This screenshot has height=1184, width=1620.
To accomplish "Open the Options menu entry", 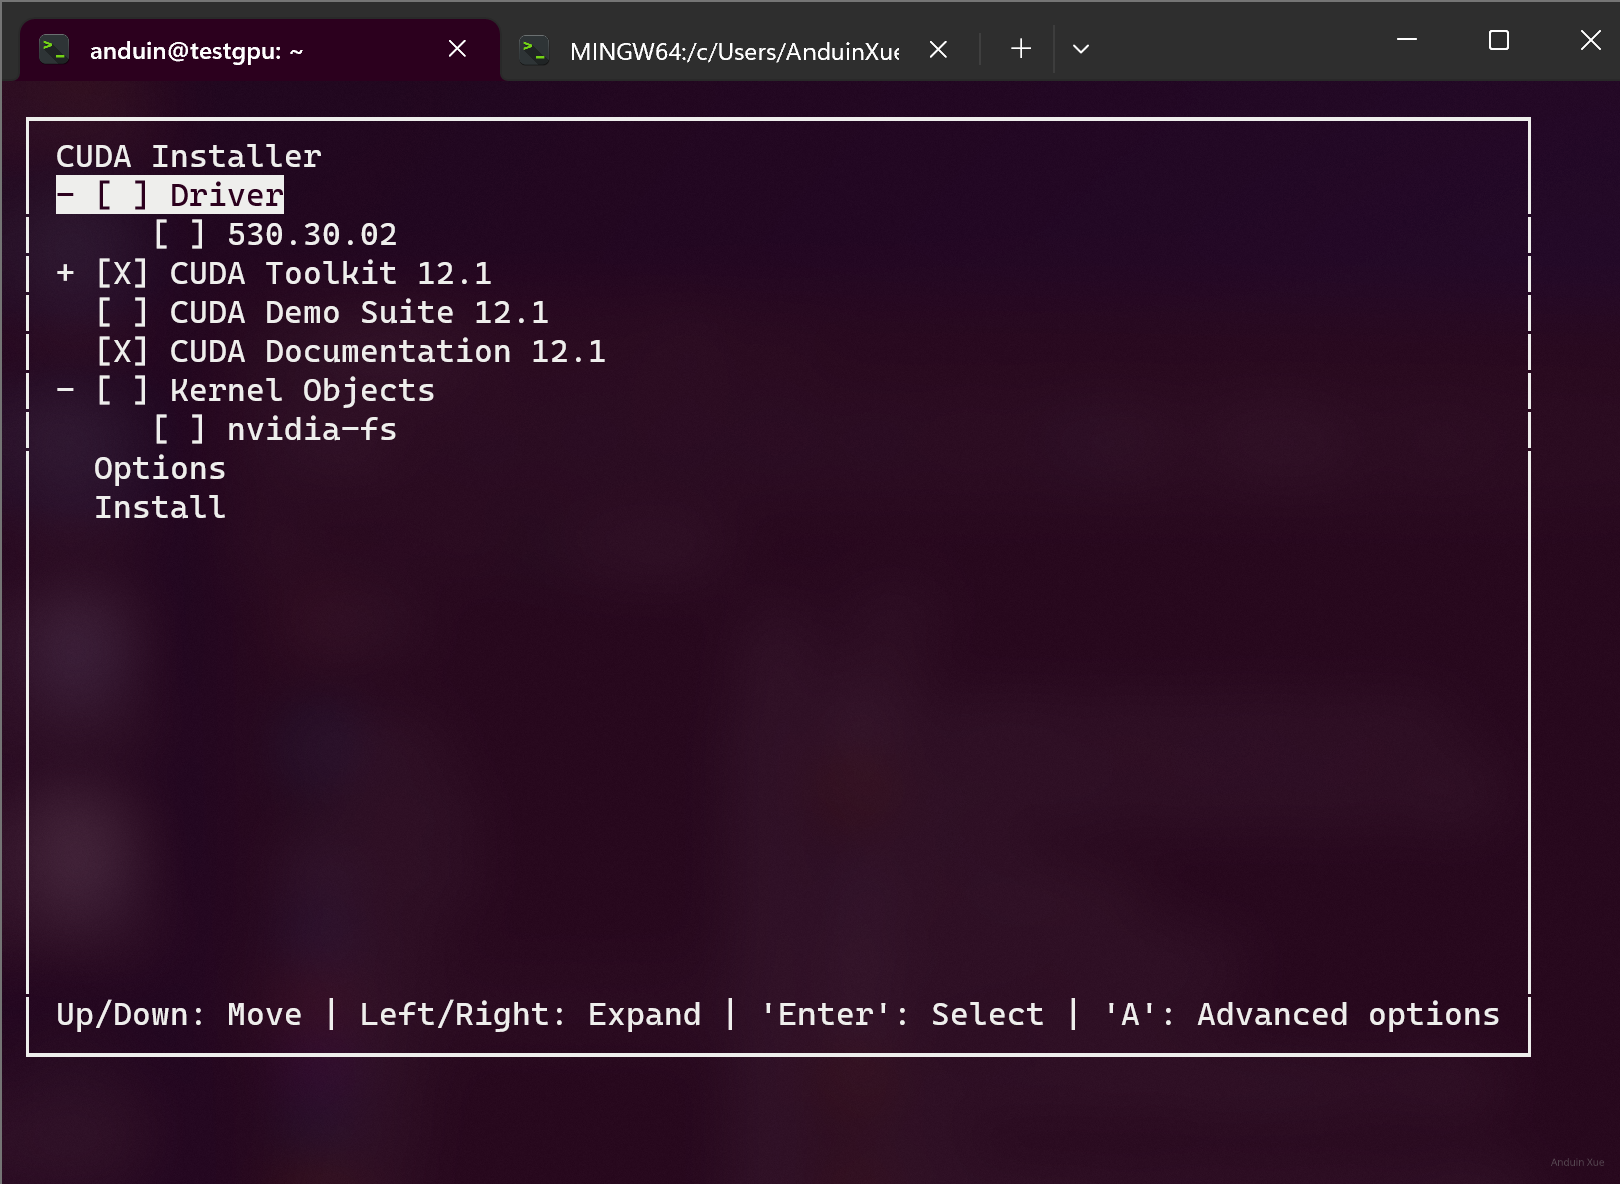I will click(x=160, y=468).
